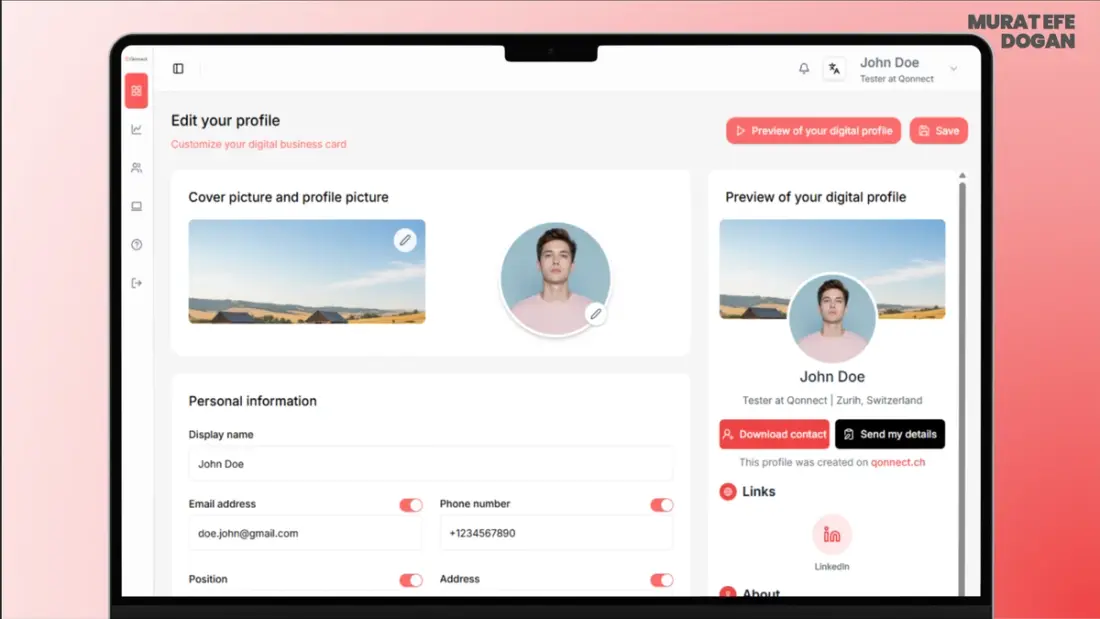The width and height of the screenshot is (1100, 619).
Task: Open notifications bell icon
Action: pyautogui.click(x=804, y=69)
